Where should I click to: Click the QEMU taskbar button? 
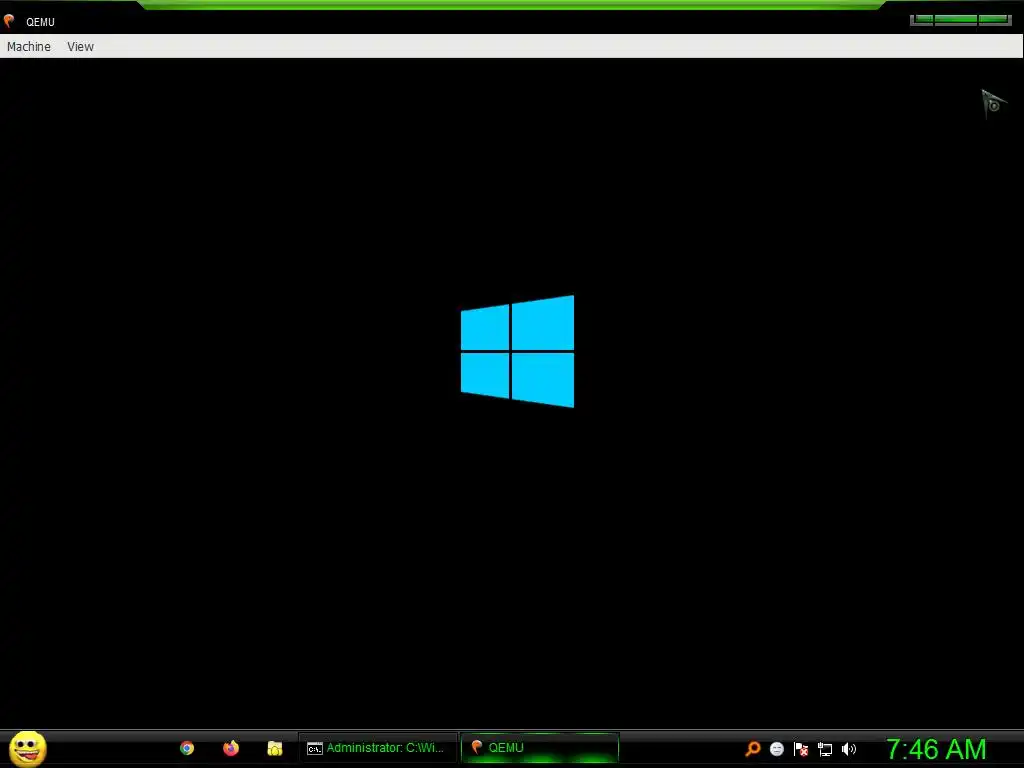tap(540, 748)
